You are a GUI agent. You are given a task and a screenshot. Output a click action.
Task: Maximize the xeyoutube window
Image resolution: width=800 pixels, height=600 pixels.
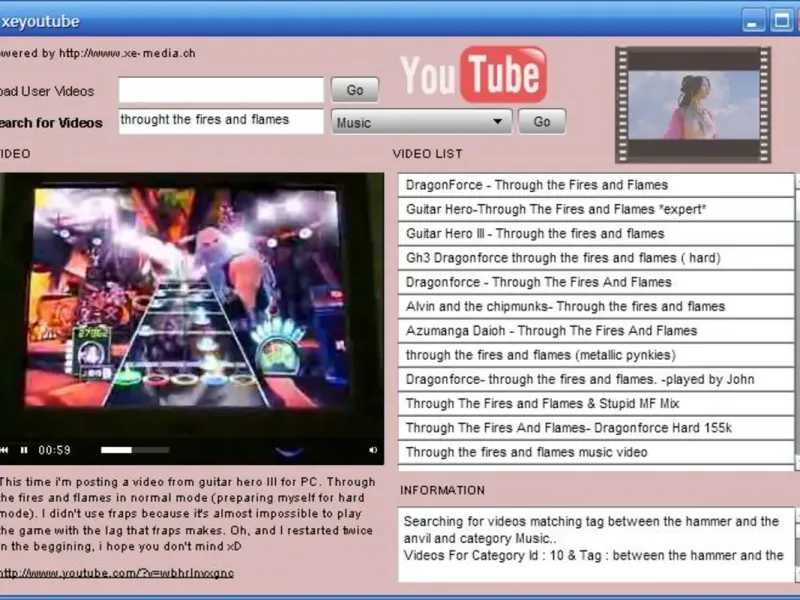click(x=782, y=20)
